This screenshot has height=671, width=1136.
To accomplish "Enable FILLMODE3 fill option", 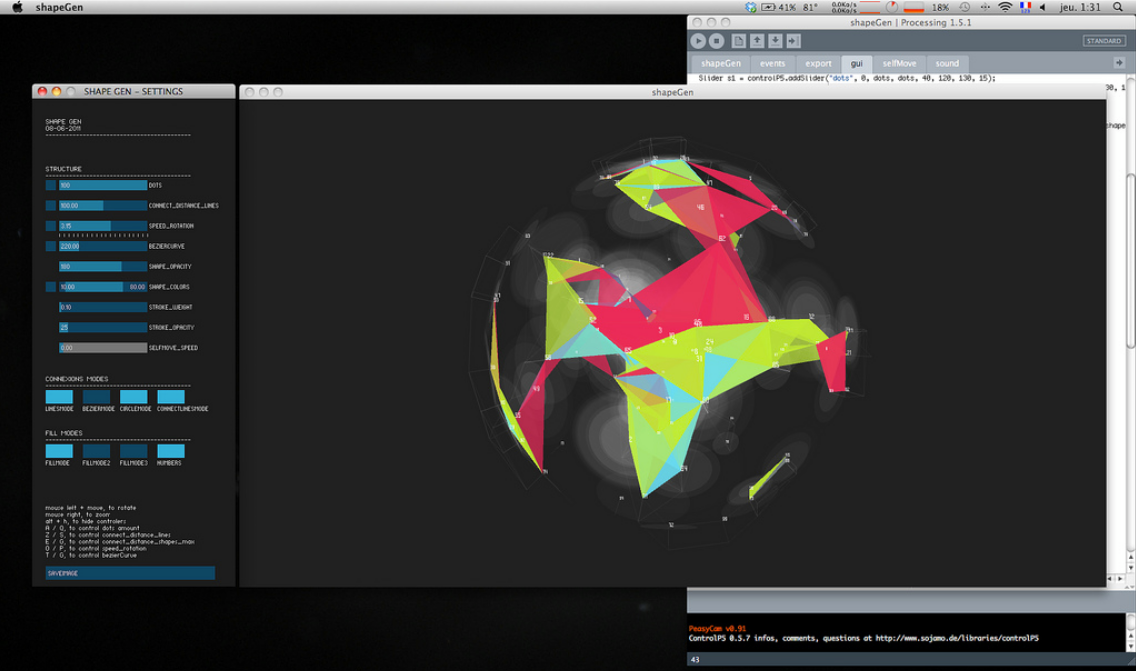I will point(133,451).
